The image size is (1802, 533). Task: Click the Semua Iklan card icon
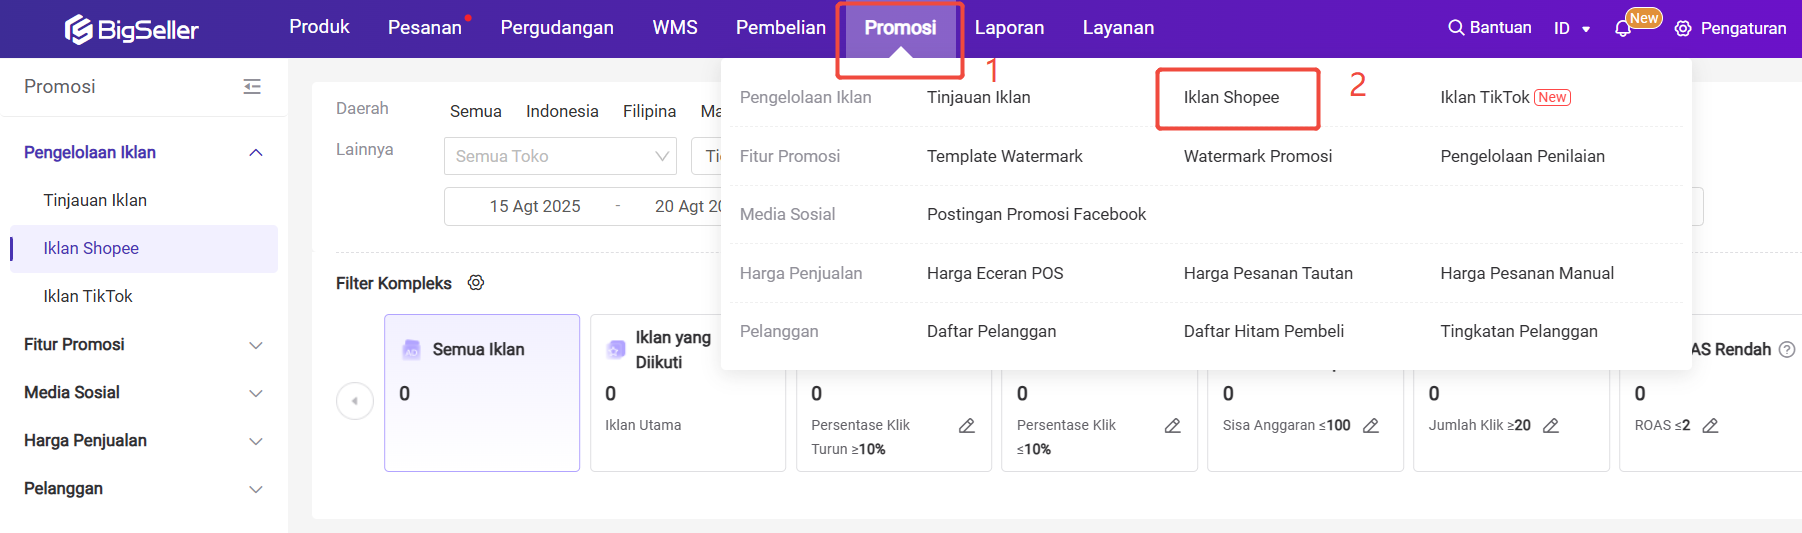(x=411, y=350)
